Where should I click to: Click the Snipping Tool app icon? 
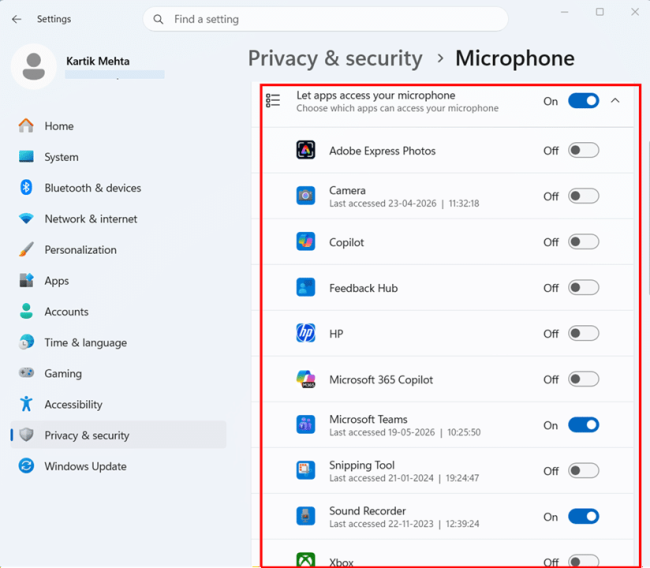coord(306,471)
